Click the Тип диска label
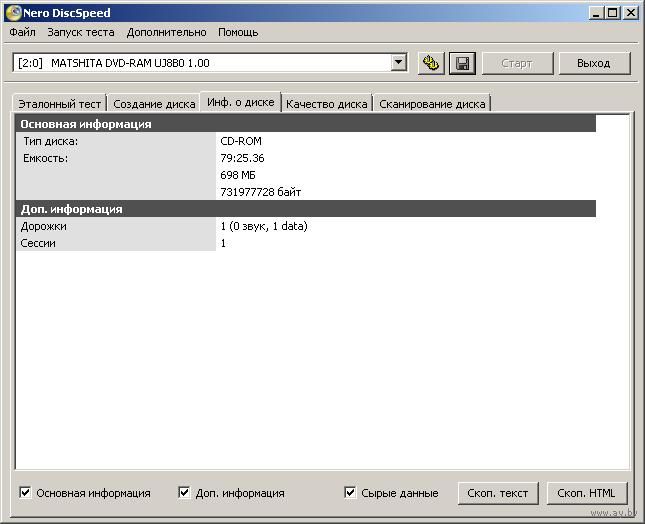The image size is (645, 524). coord(50,141)
